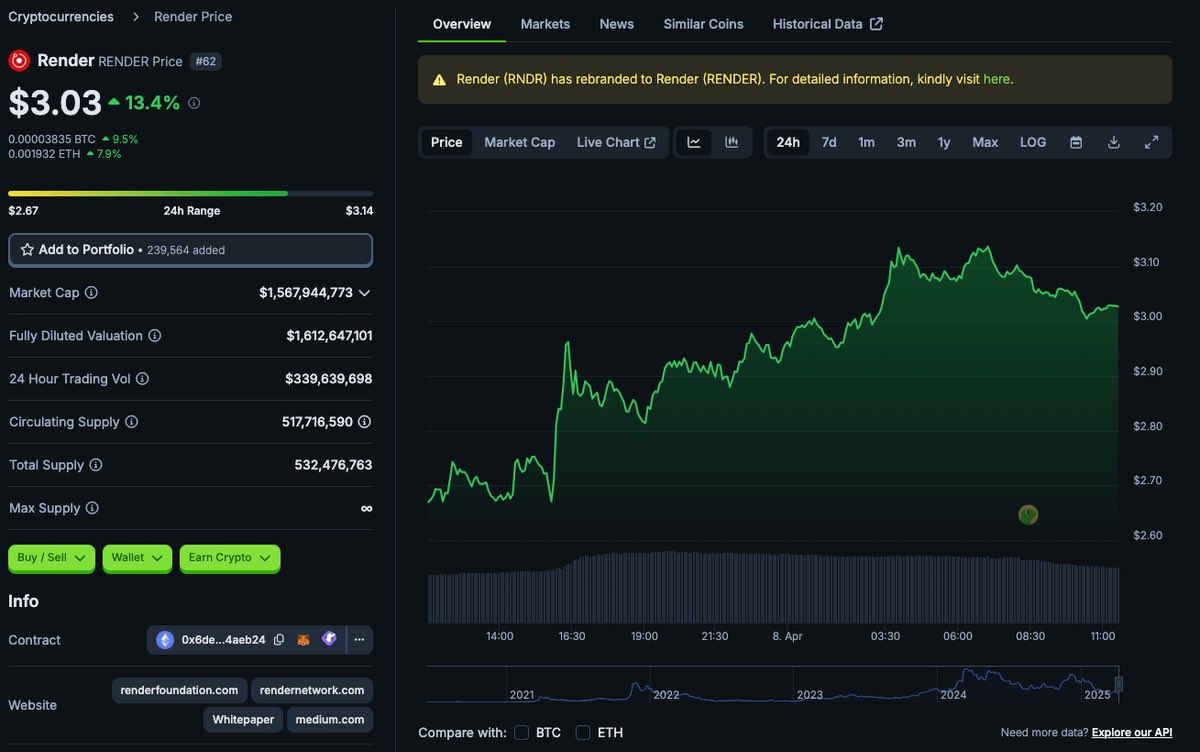This screenshot has width=1200, height=752.
Task: Open the medium.com link
Action: click(x=330, y=719)
